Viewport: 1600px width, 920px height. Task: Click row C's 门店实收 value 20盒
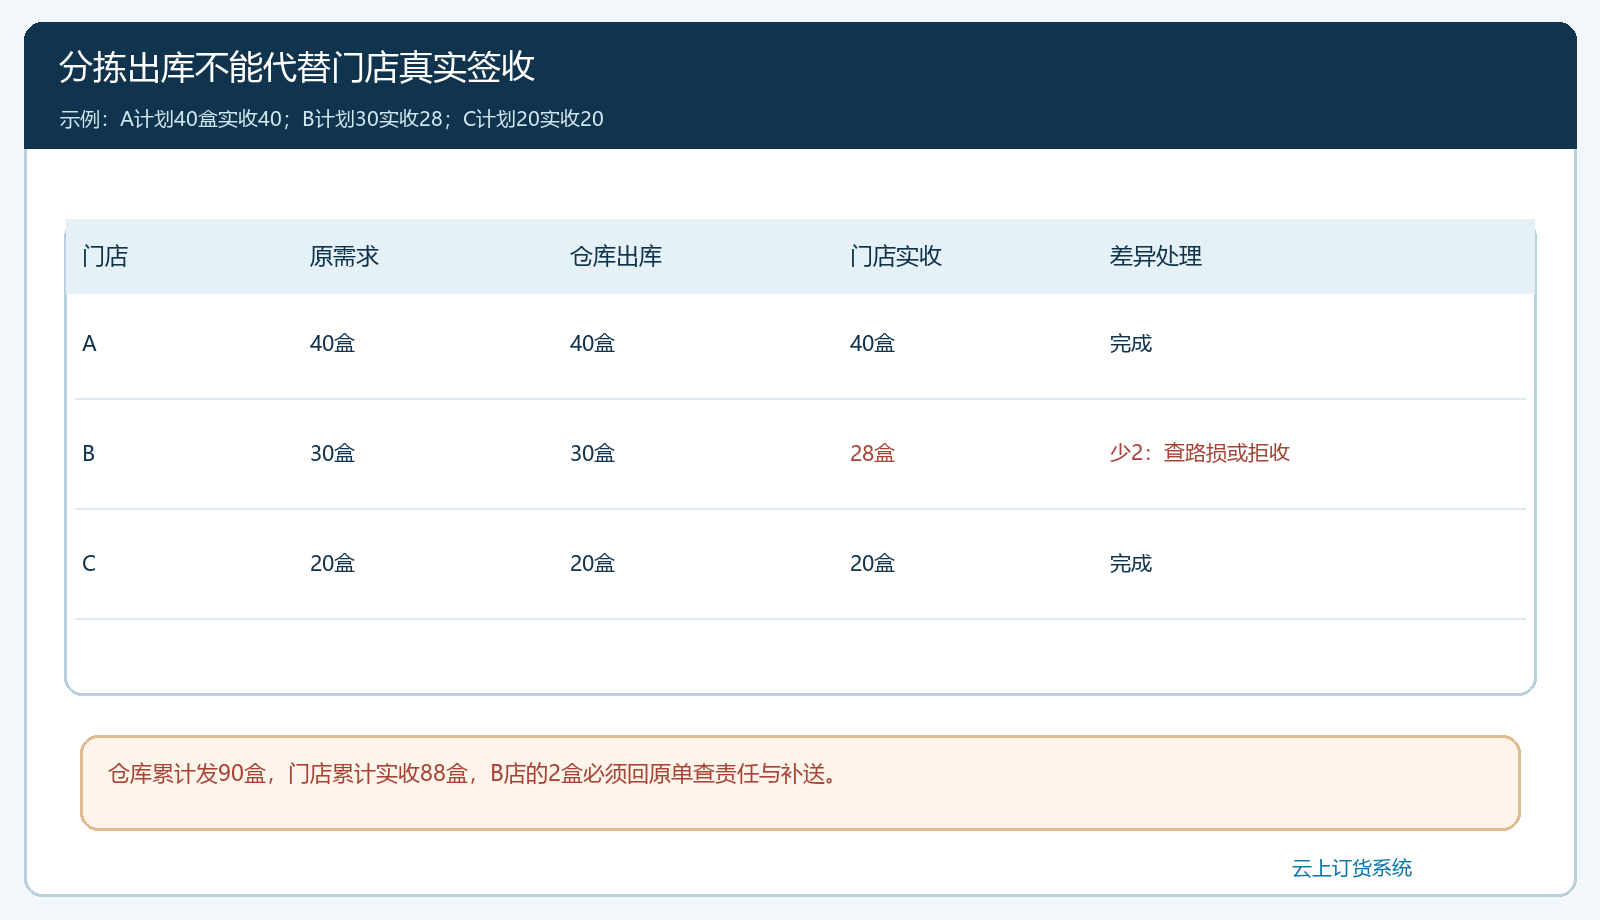coord(872,564)
